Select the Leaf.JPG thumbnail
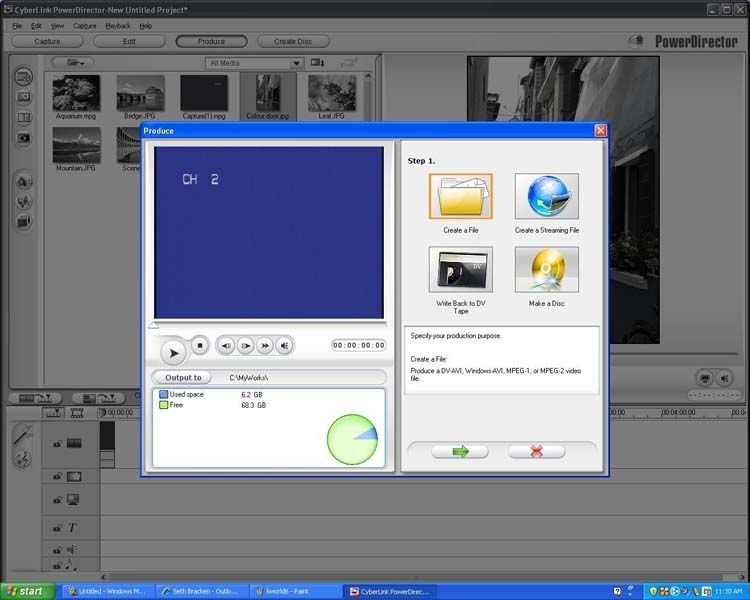Viewport: 750px width, 600px height. click(x=331, y=93)
